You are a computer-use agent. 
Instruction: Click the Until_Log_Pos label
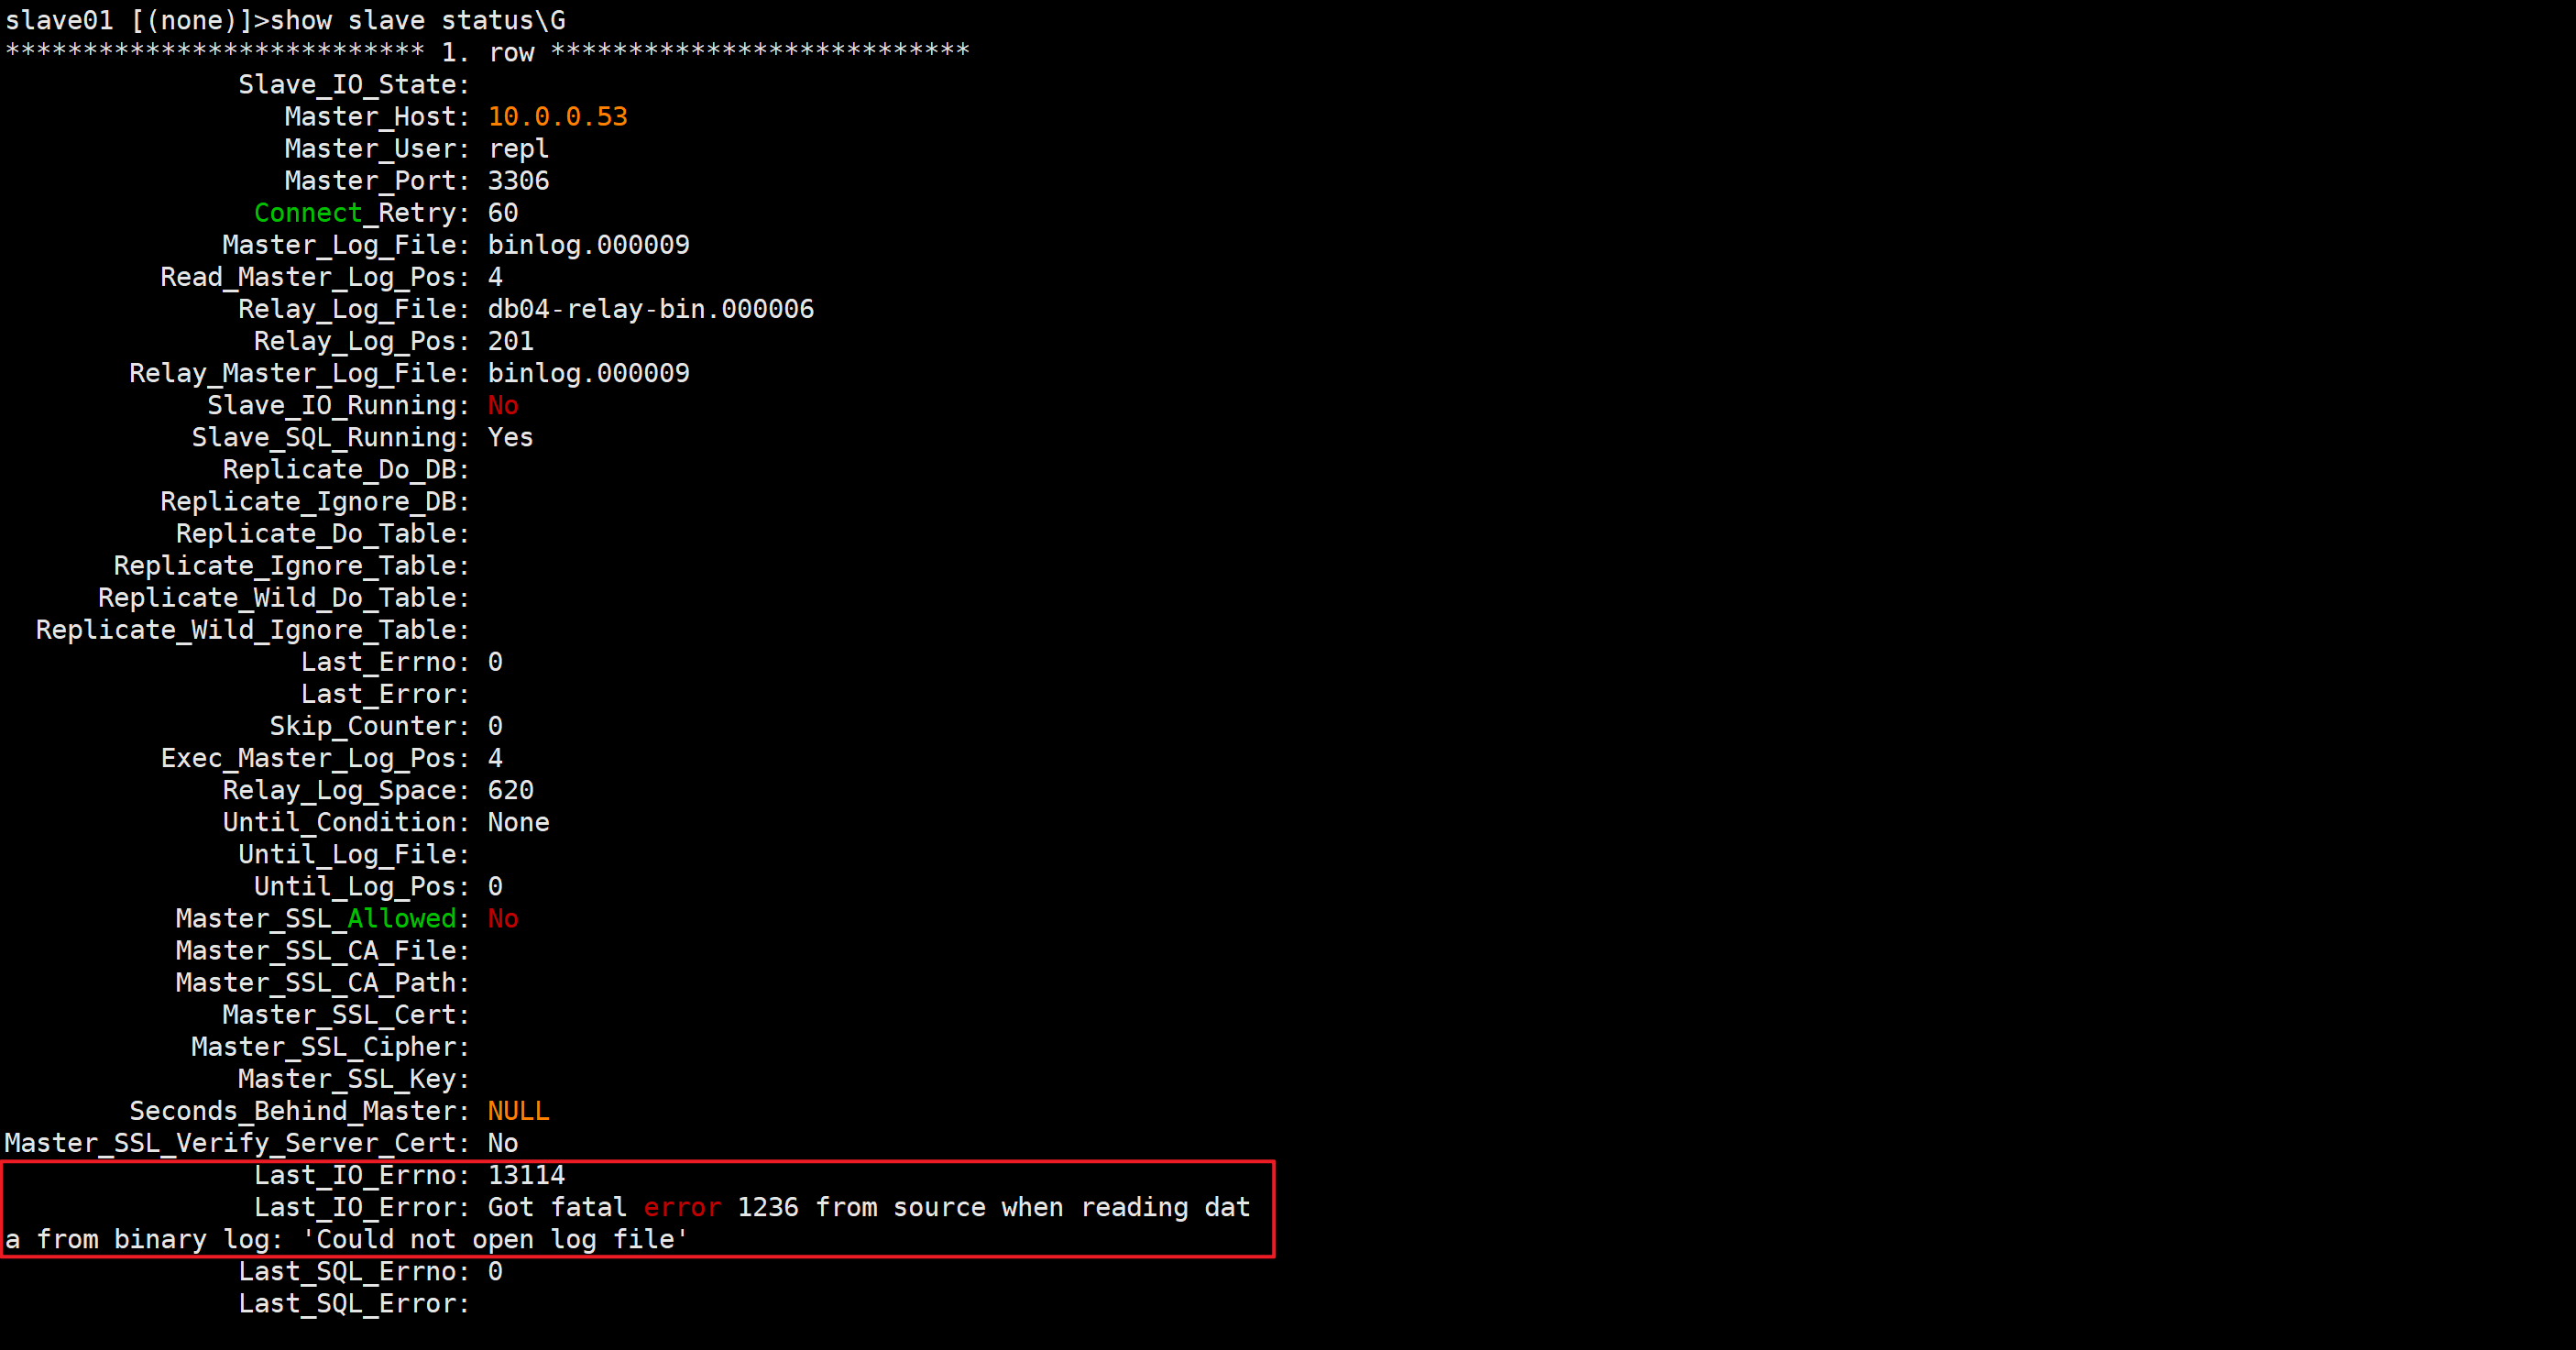pos(362,886)
